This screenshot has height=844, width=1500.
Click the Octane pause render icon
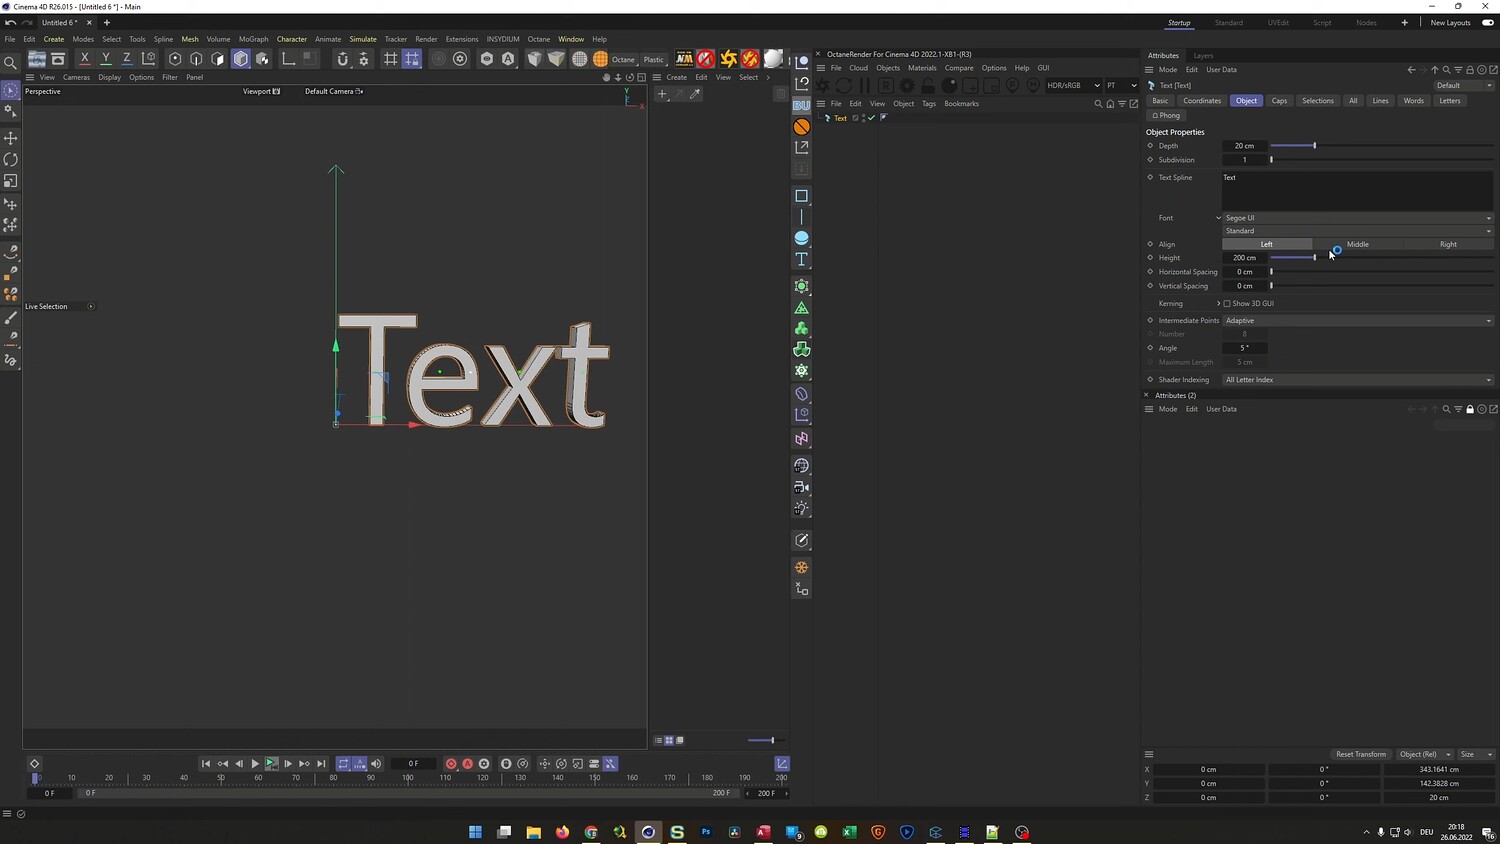[865, 86]
